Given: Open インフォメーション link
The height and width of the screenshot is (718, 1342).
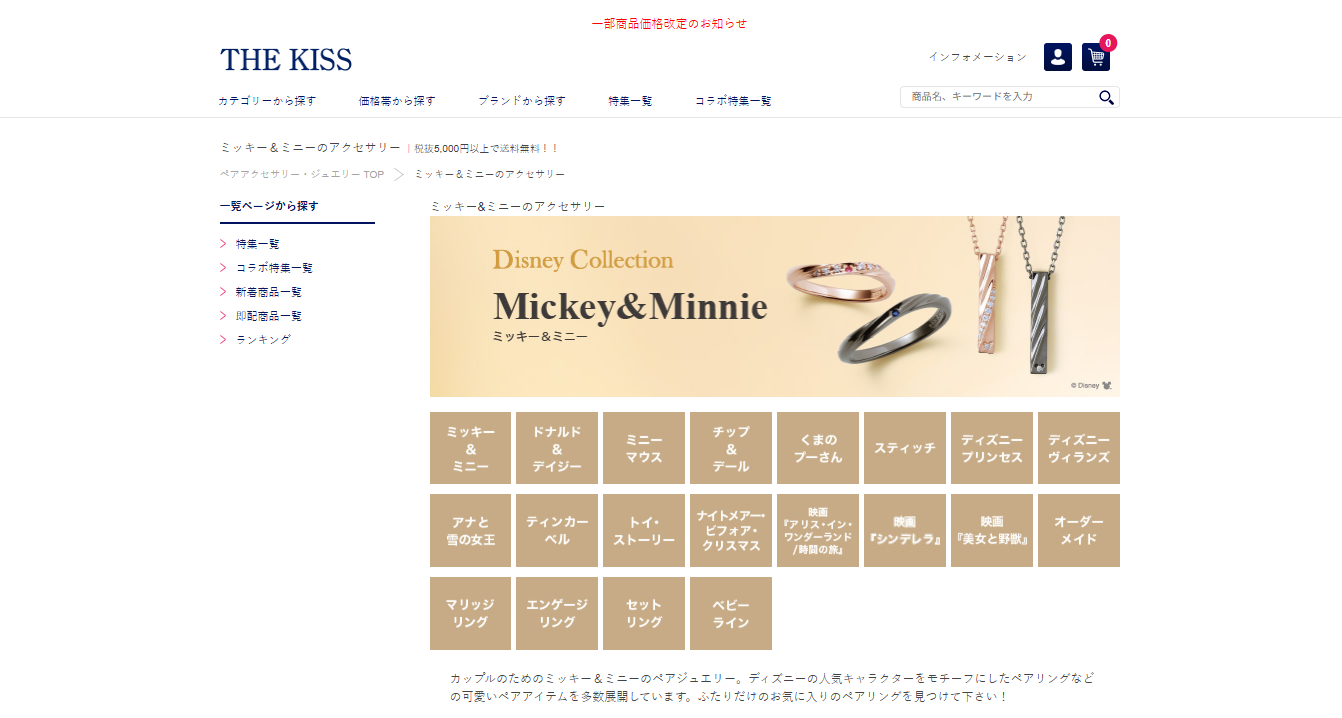Looking at the screenshot, I should [977, 57].
